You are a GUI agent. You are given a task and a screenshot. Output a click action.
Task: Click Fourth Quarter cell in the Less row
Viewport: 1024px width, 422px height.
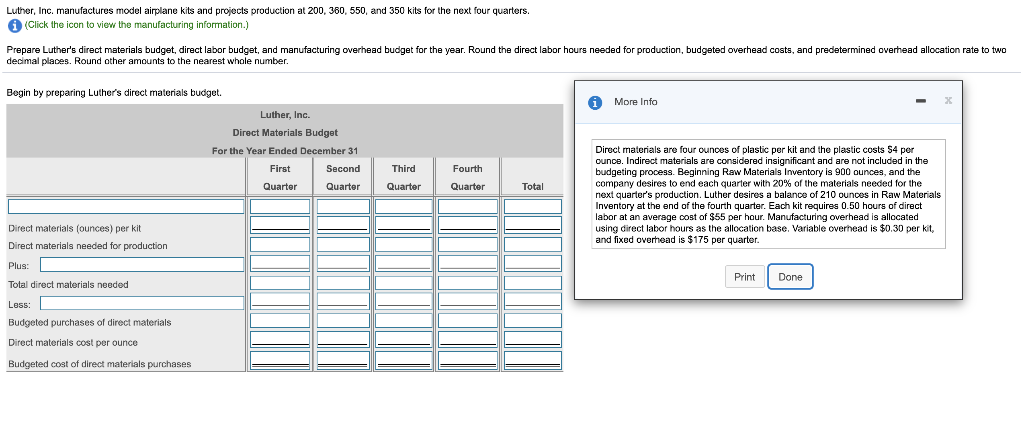(x=467, y=301)
